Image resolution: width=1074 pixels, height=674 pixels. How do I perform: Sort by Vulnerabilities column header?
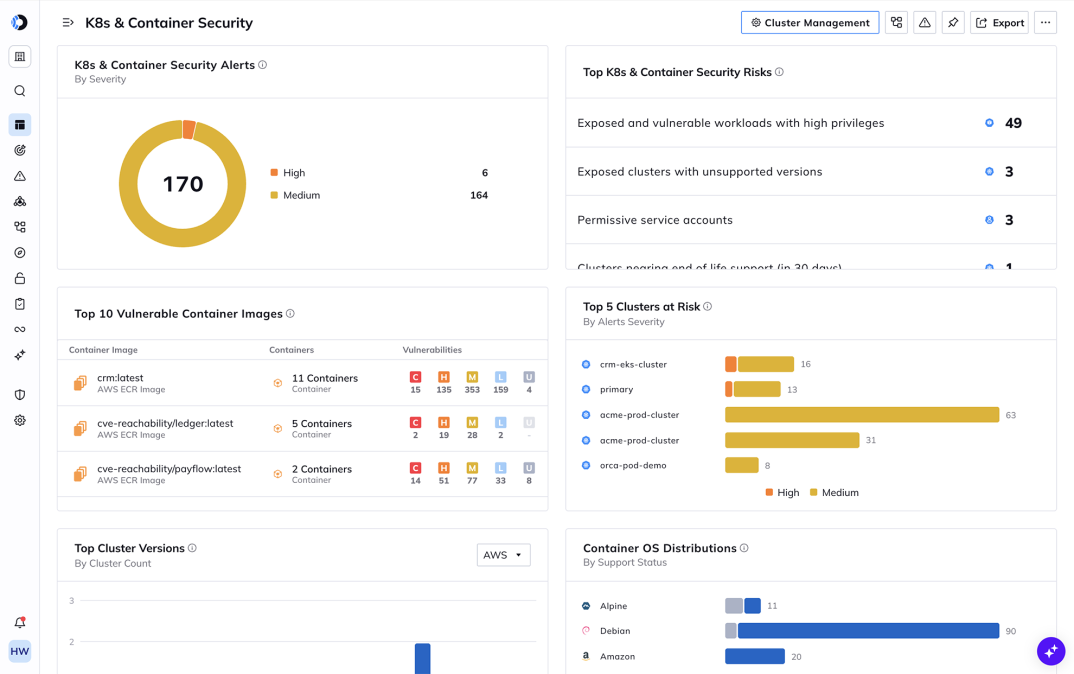[x=432, y=350]
